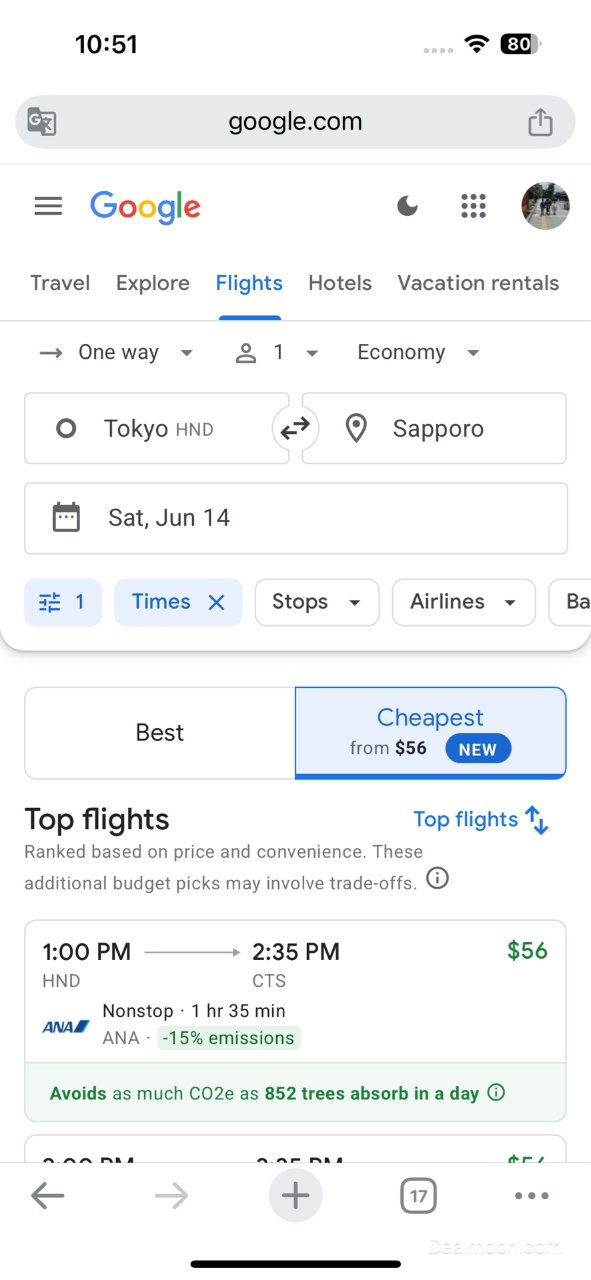Share the page via the share icon
591x1280 pixels.
click(x=540, y=120)
